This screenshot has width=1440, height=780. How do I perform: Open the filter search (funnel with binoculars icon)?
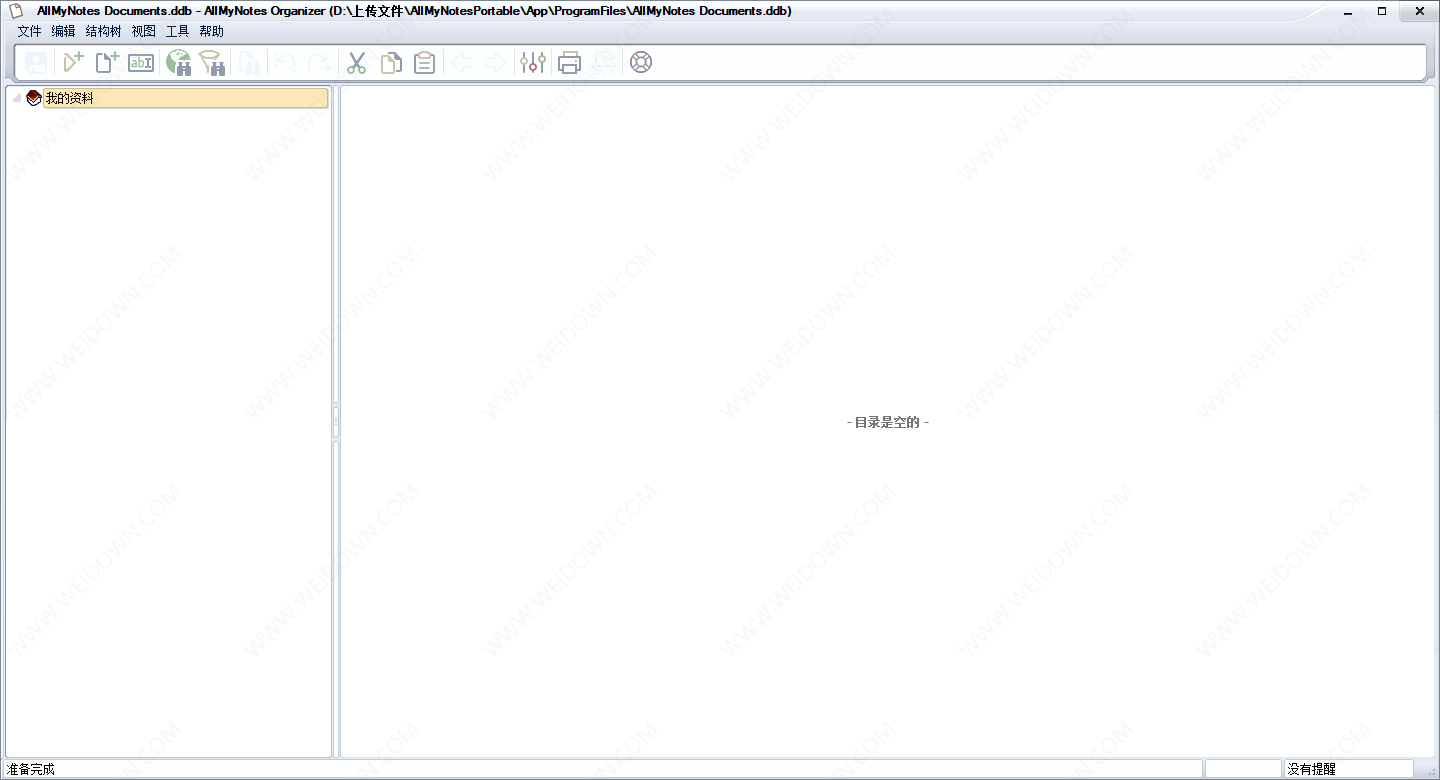coord(212,63)
